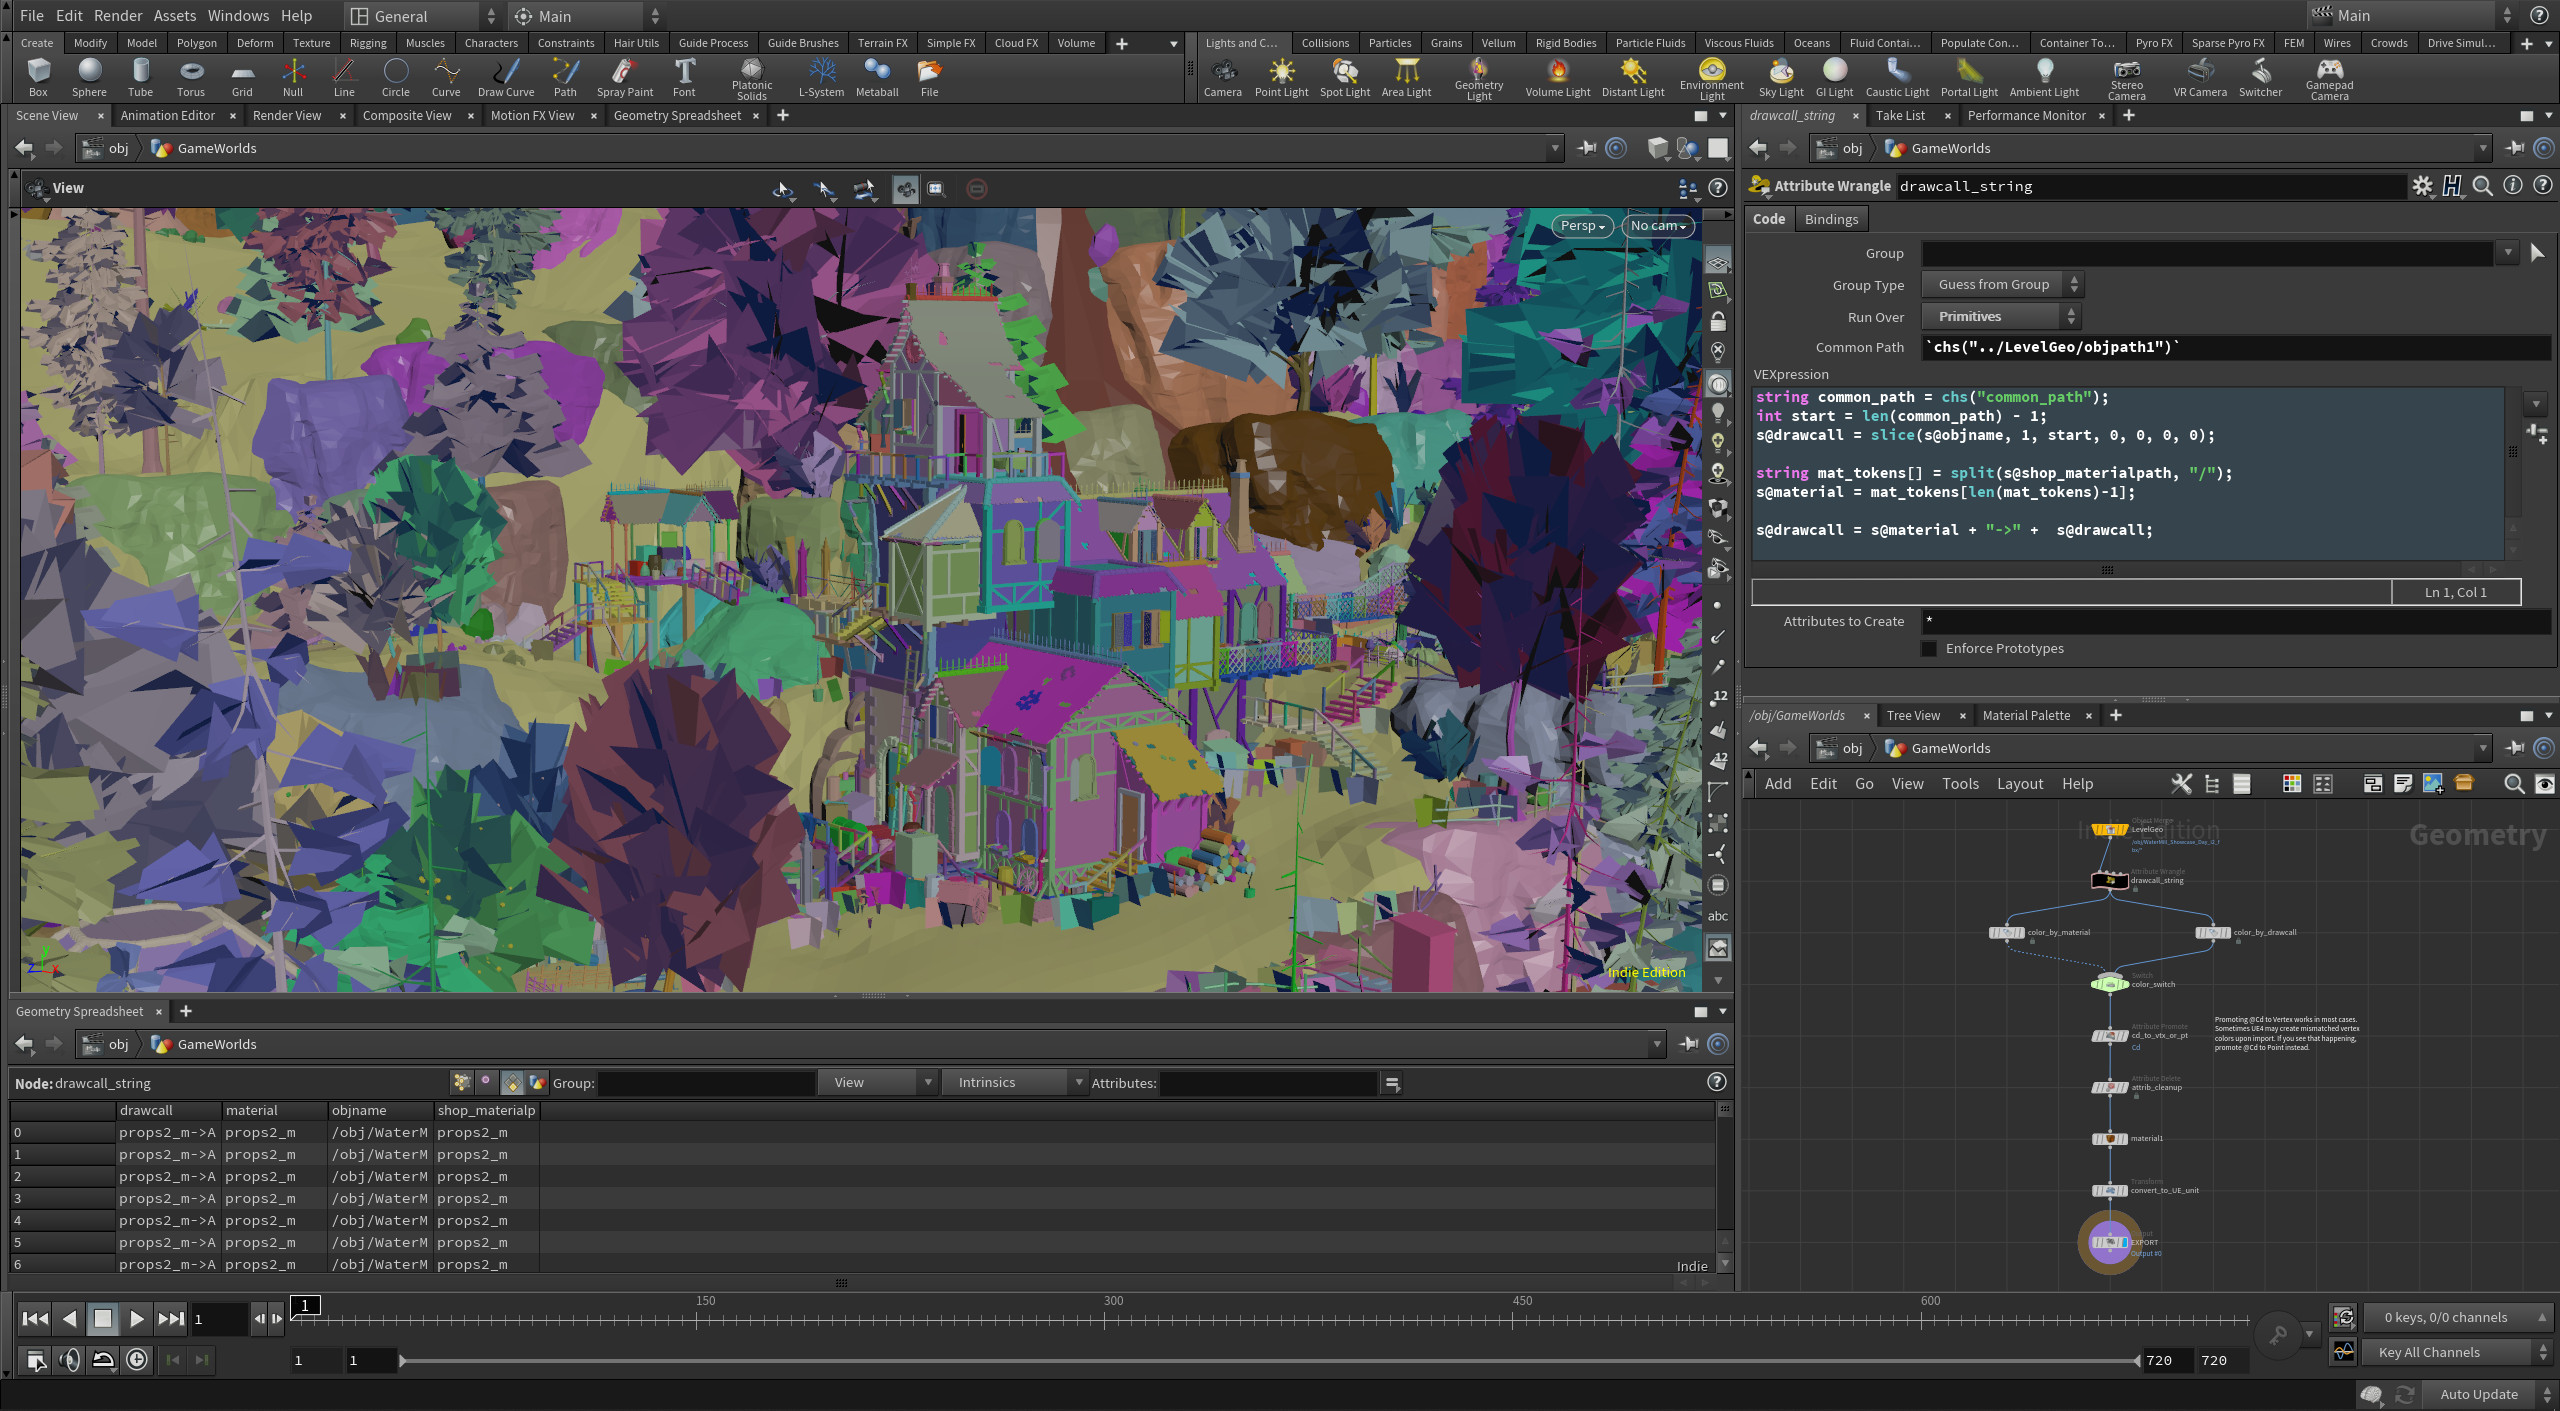The width and height of the screenshot is (2560, 1411).
Task: Expand the Persp viewport menu
Action: click(1582, 226)
